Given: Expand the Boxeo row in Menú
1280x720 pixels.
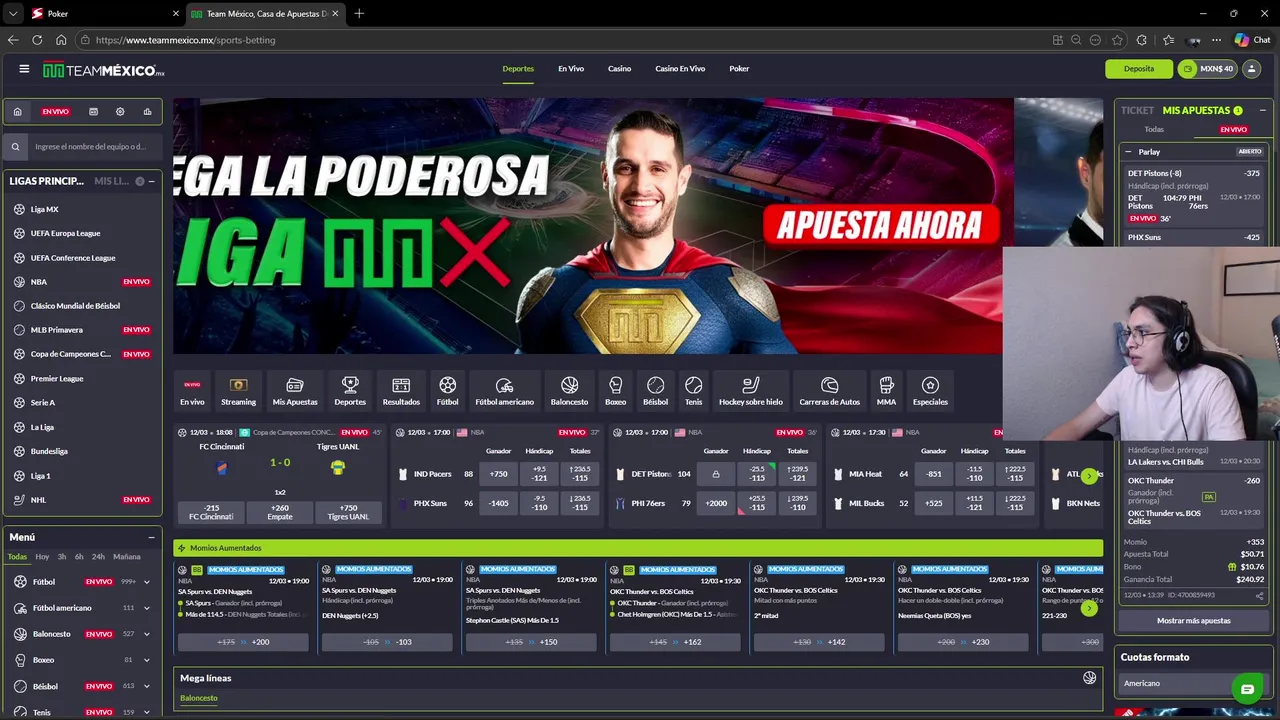Looking at the screenshot, I should click(147, 660).
